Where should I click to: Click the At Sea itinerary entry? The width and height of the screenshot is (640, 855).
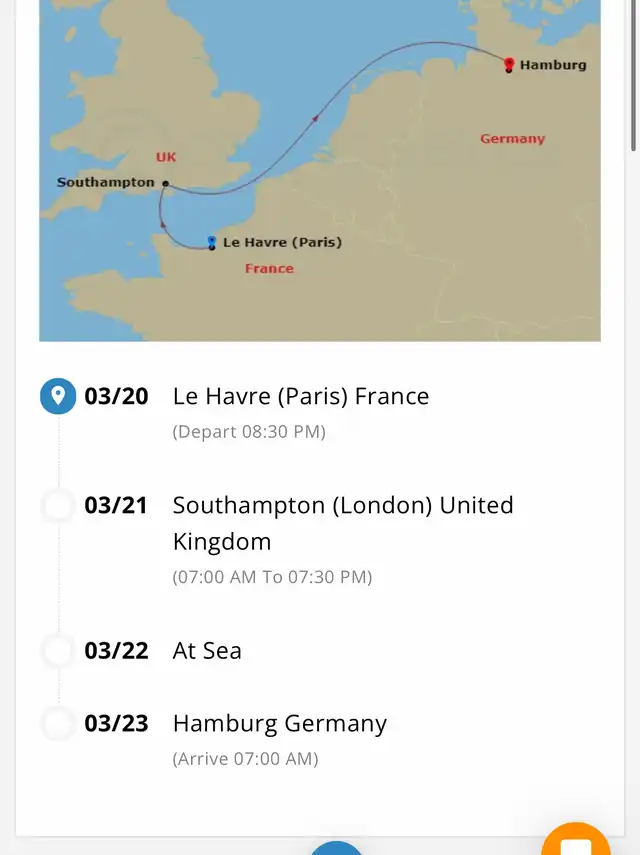[x=207, y=651]
